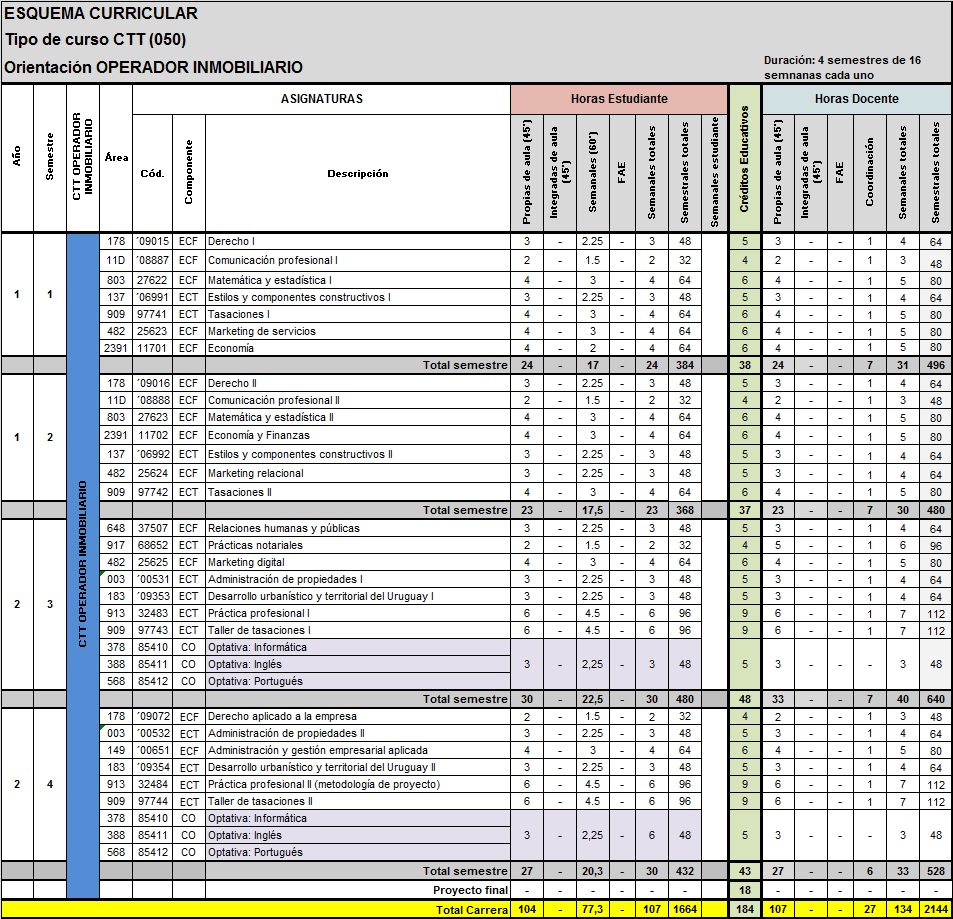Select 'Orientación OPERADOR INMOBILIARIO' heading
This screenshot has height=919, width=953.
[153, 67]
